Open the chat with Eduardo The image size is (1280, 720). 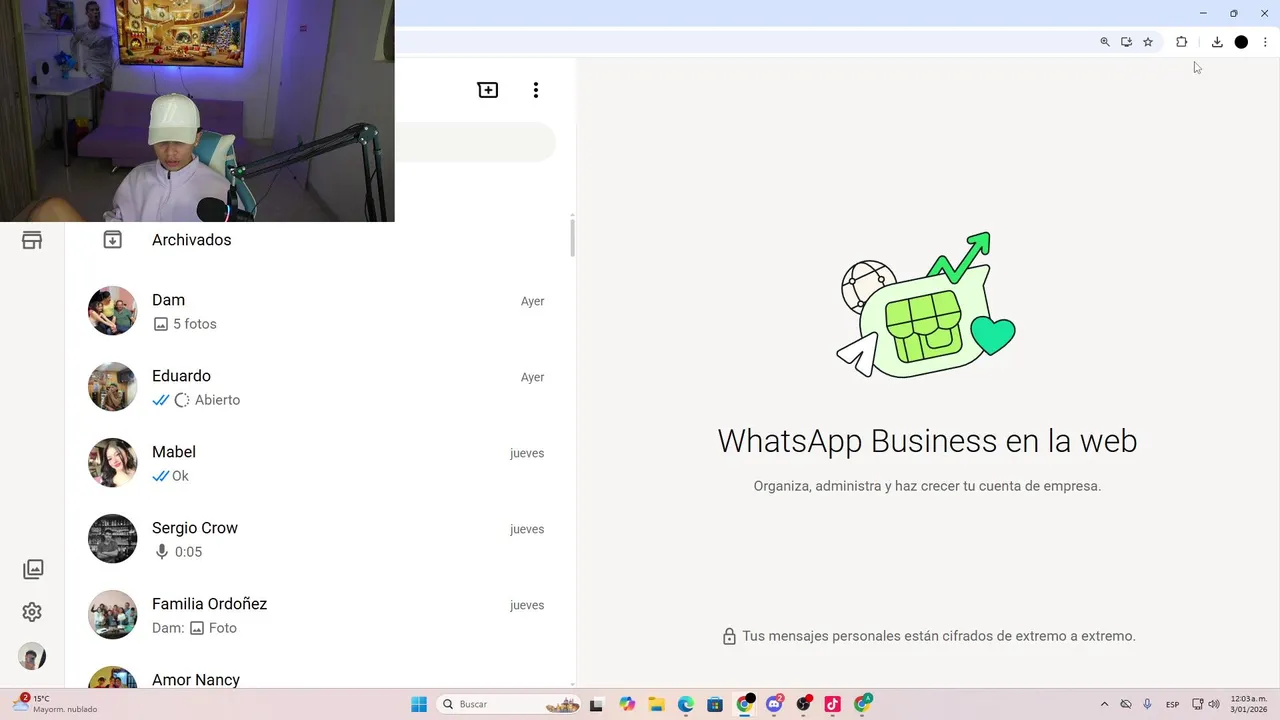[320, 387]
